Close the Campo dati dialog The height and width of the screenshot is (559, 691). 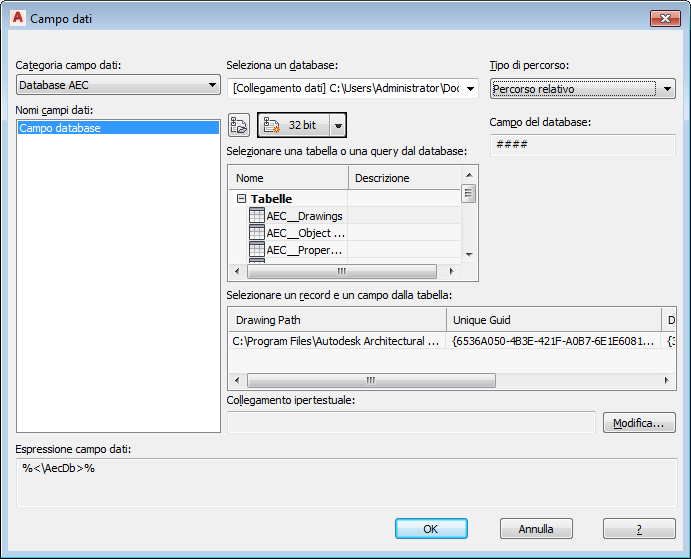665,18
